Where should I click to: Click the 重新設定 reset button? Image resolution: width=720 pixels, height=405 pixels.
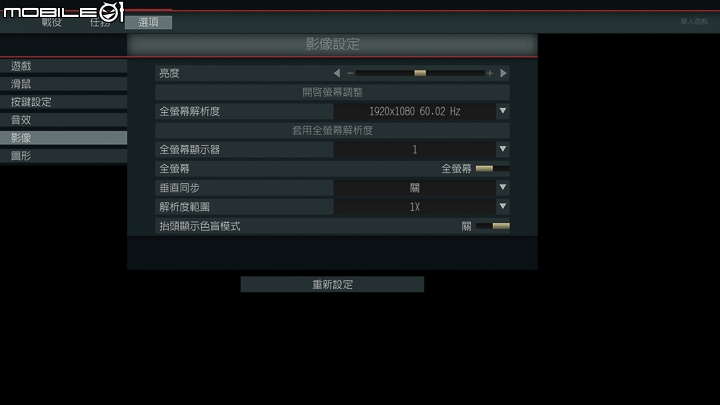tap(332, 284)
